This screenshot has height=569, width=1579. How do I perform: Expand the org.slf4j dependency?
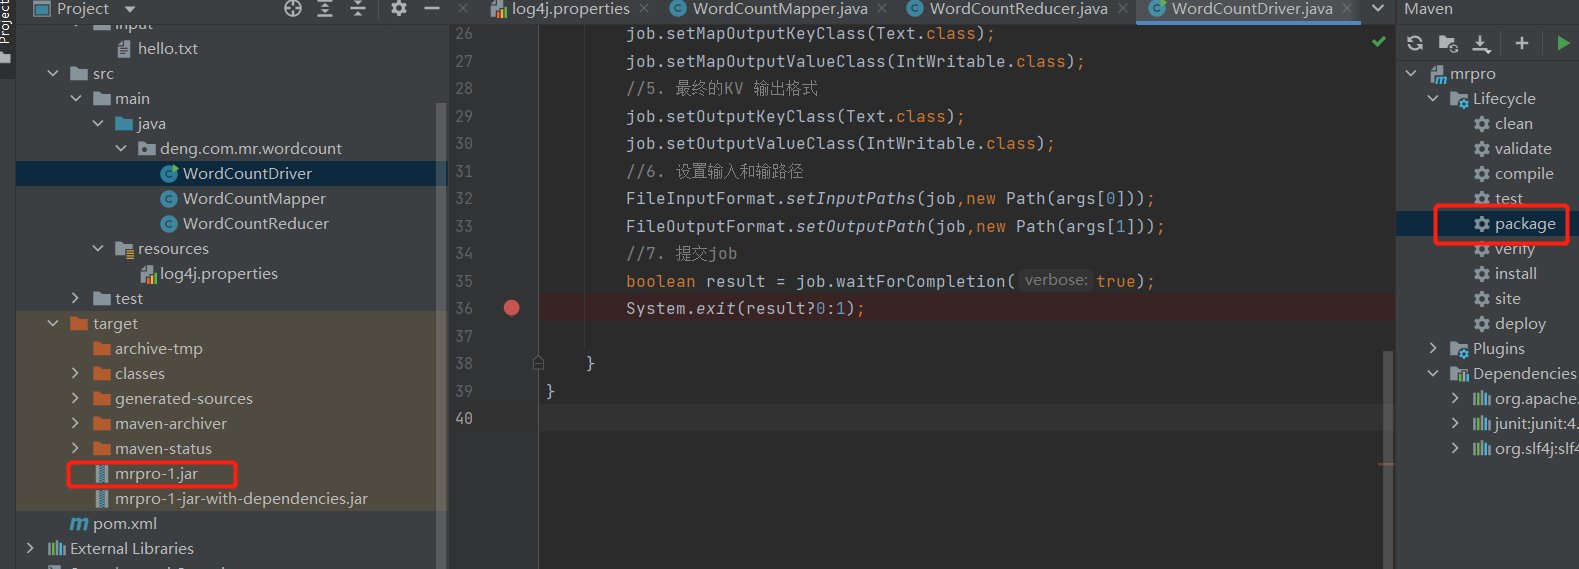1455,449
